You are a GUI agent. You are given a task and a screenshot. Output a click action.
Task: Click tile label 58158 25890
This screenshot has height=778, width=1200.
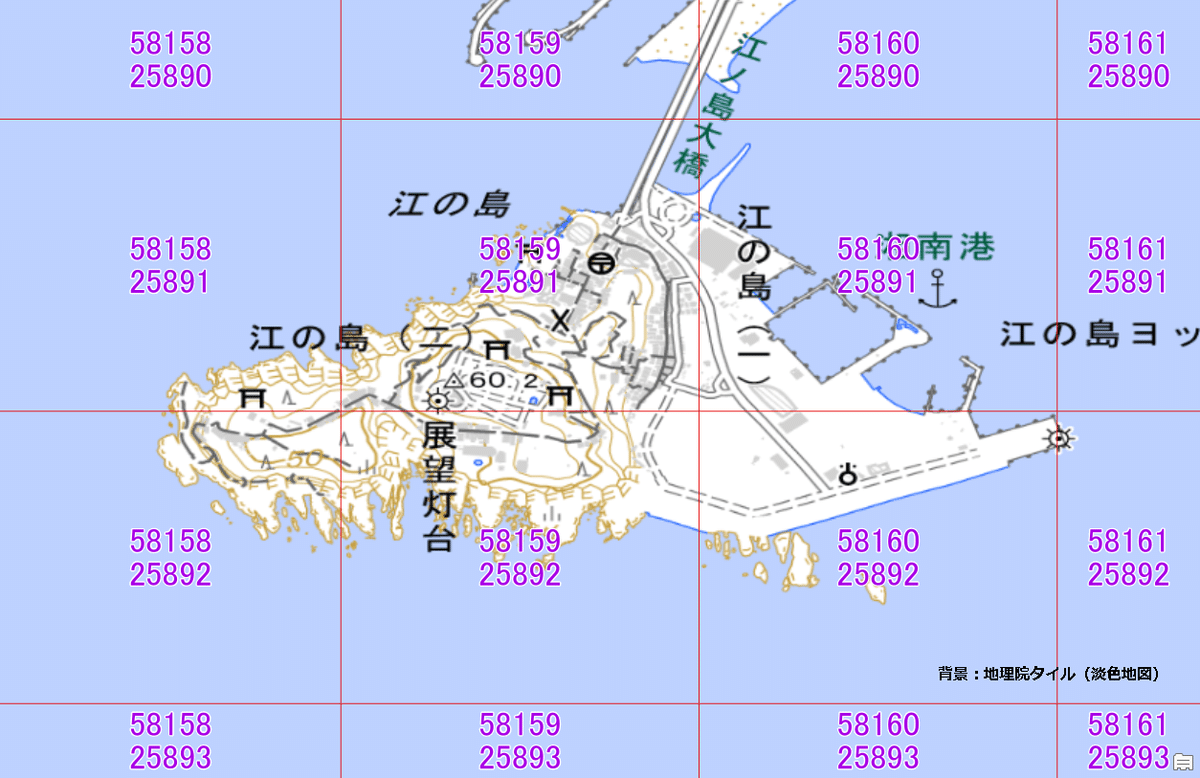click(171, 60)
